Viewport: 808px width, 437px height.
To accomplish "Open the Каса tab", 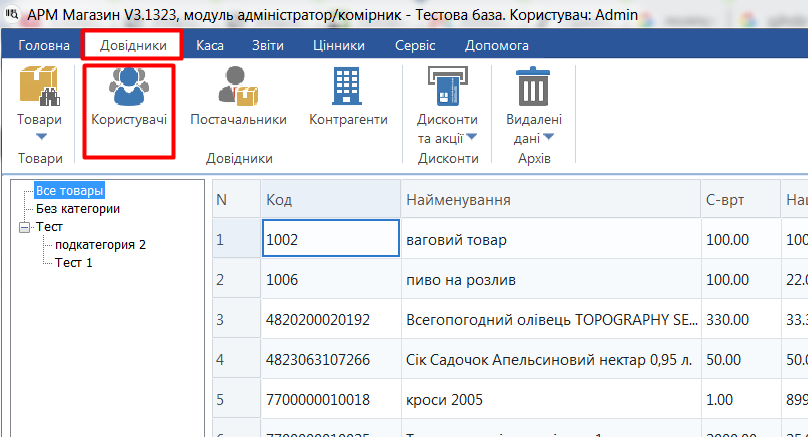I will click(x=210, y=45).
